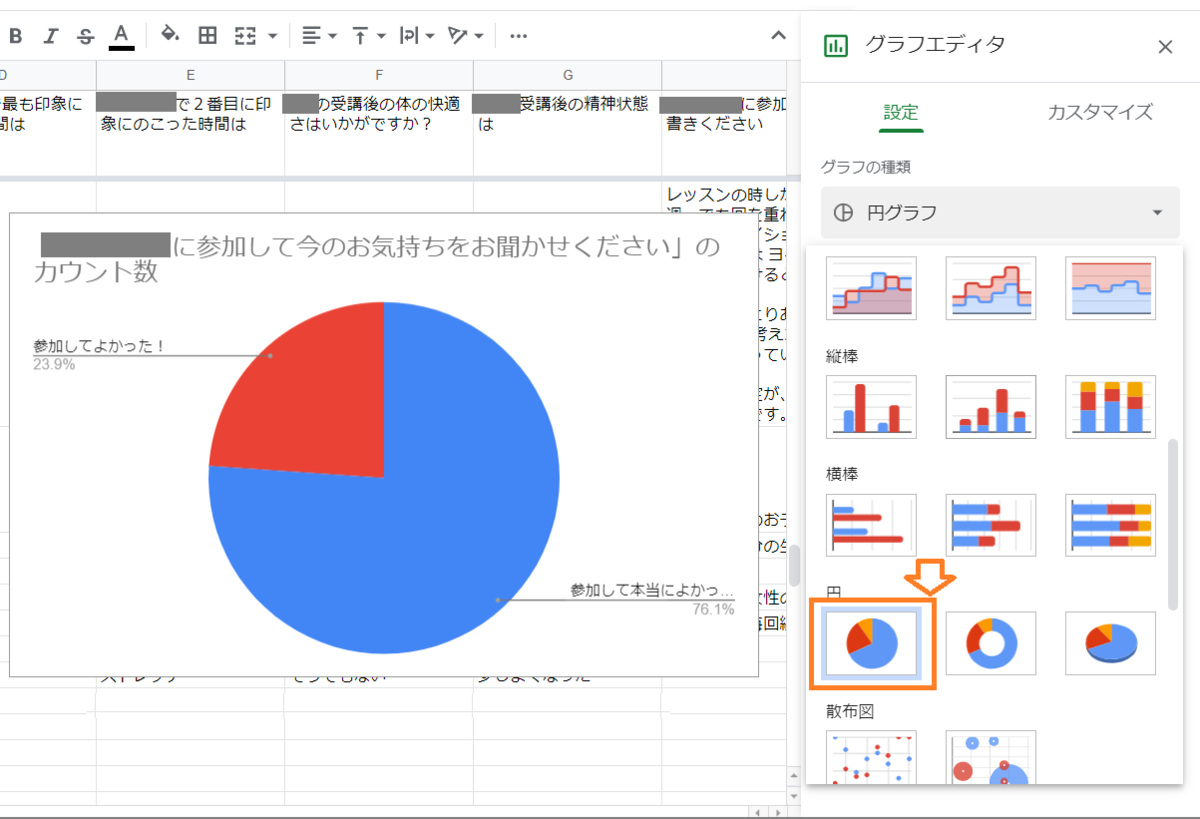Click the chart type list scrollbar
1200x819 pixels.
click(x=1174, y=523)
